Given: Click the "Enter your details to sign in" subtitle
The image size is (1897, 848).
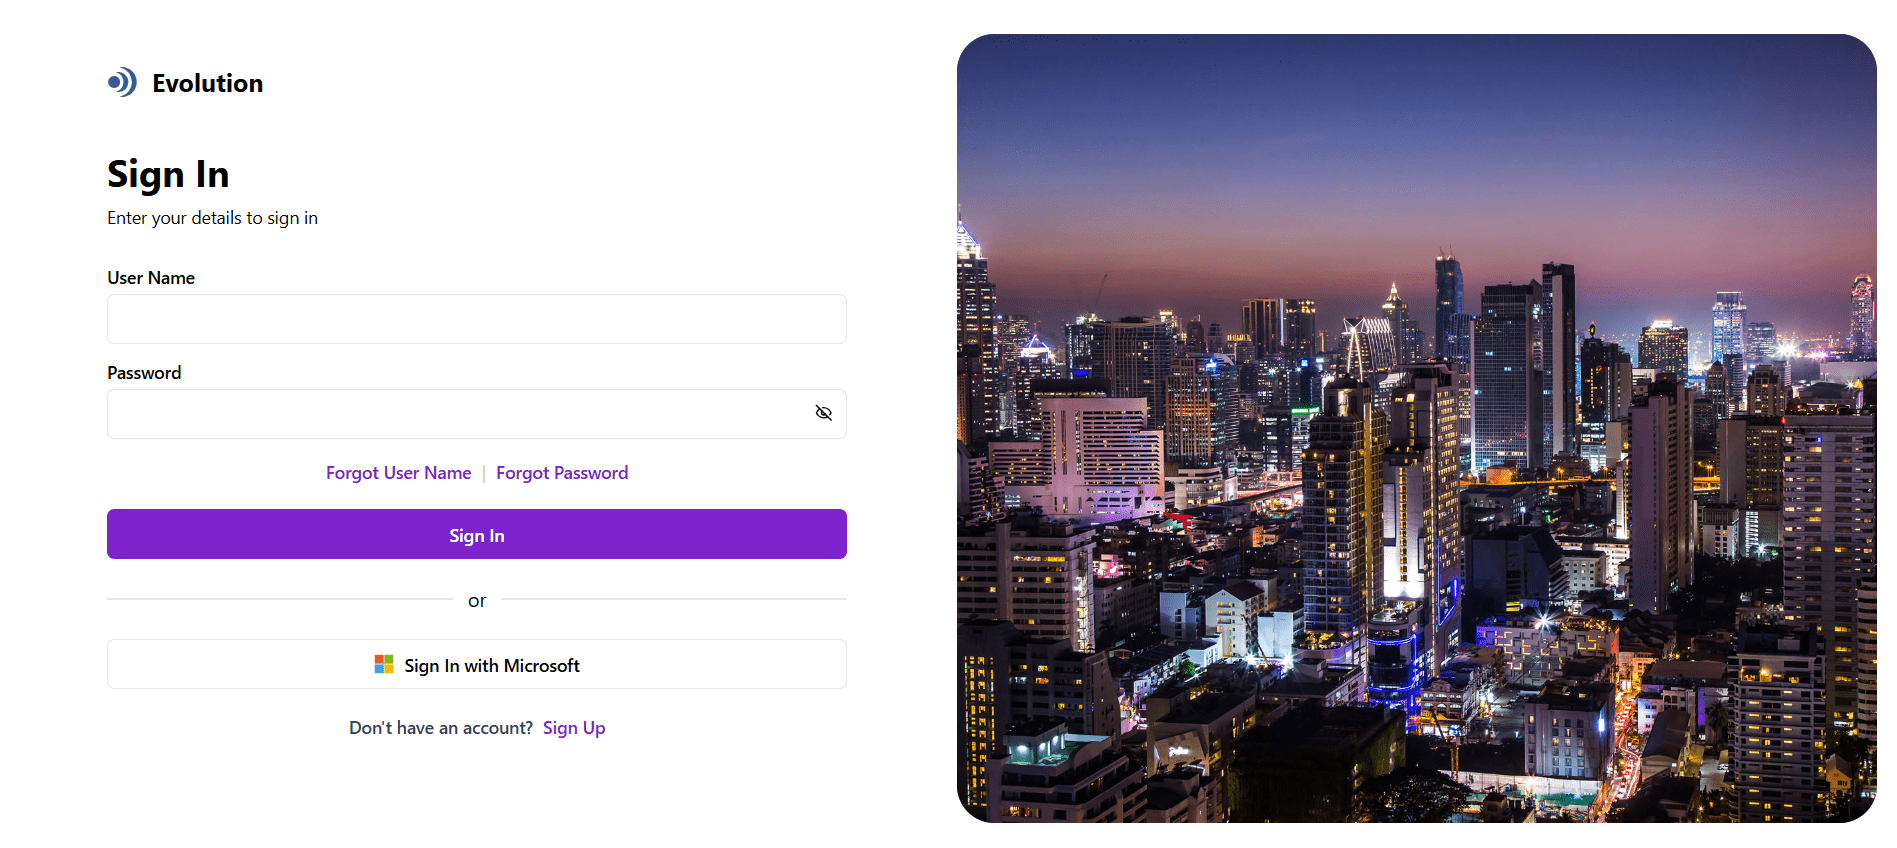Looking at the screenshot, I should coord(212,218).
